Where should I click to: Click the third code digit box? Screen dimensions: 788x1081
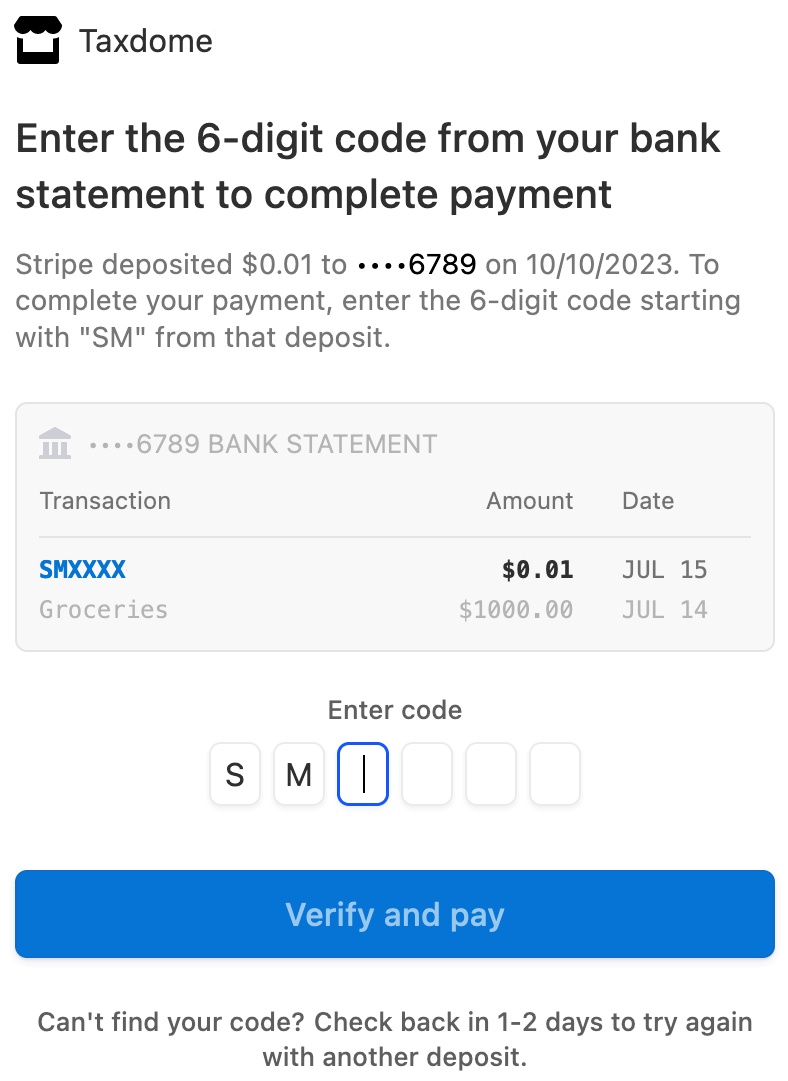point(363,774)
